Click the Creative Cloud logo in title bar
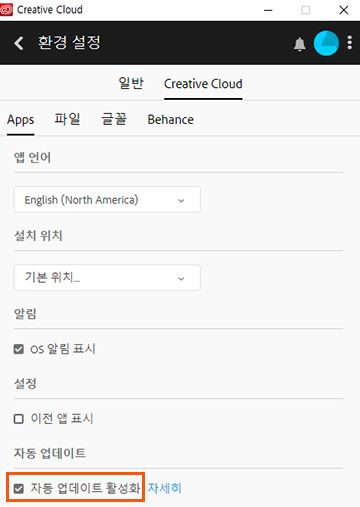This screenshot has height=507, width=360. (6, 10)
